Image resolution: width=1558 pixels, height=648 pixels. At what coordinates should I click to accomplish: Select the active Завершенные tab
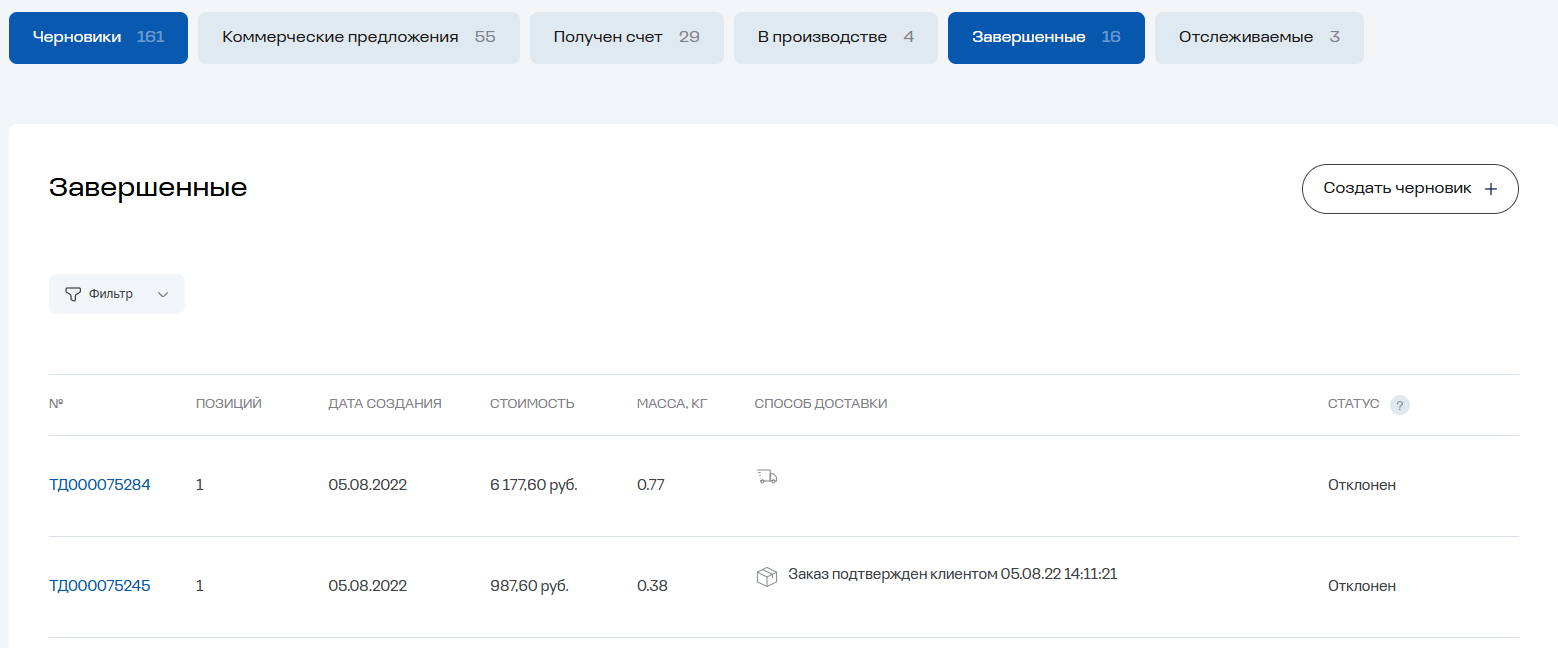pyautogui.click(x=1046, y=37)
